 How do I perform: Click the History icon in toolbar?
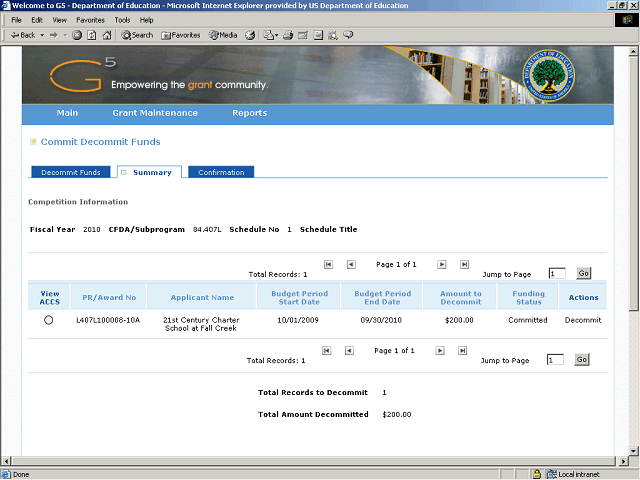250,35
